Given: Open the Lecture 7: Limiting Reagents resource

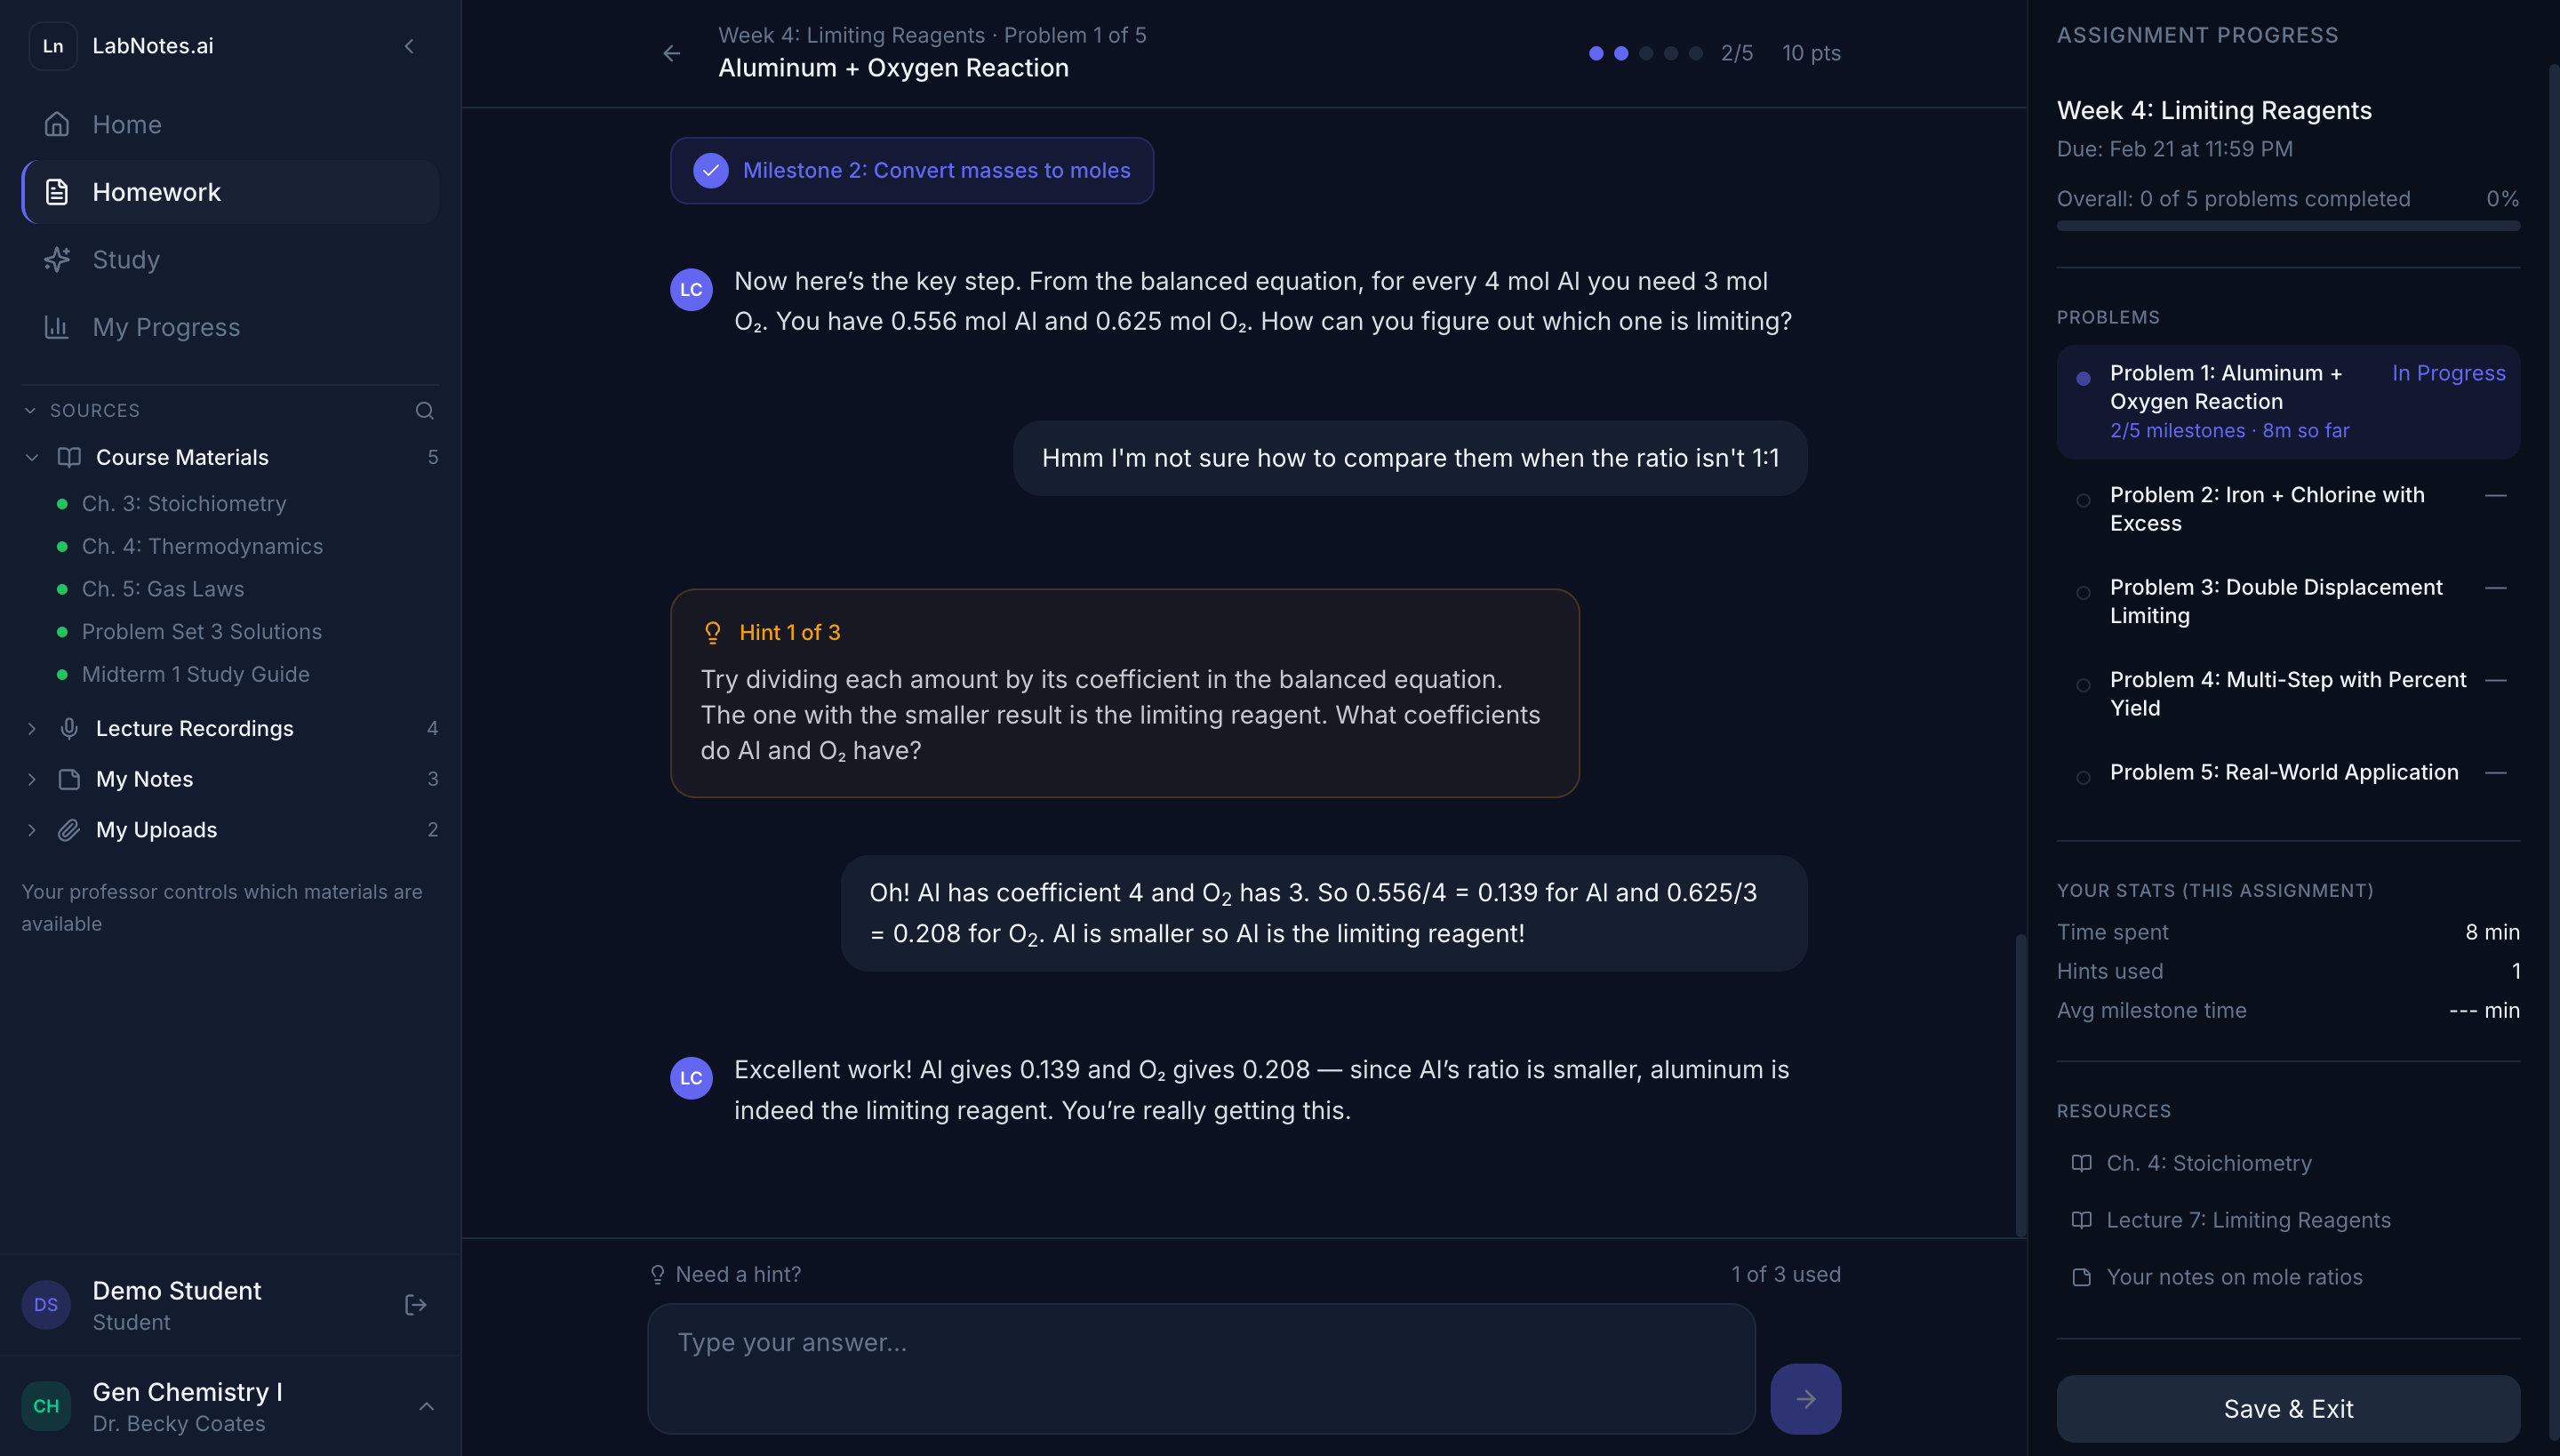Looking at the screenshot, I should pyautogui.click(x=2248, y=1220).
